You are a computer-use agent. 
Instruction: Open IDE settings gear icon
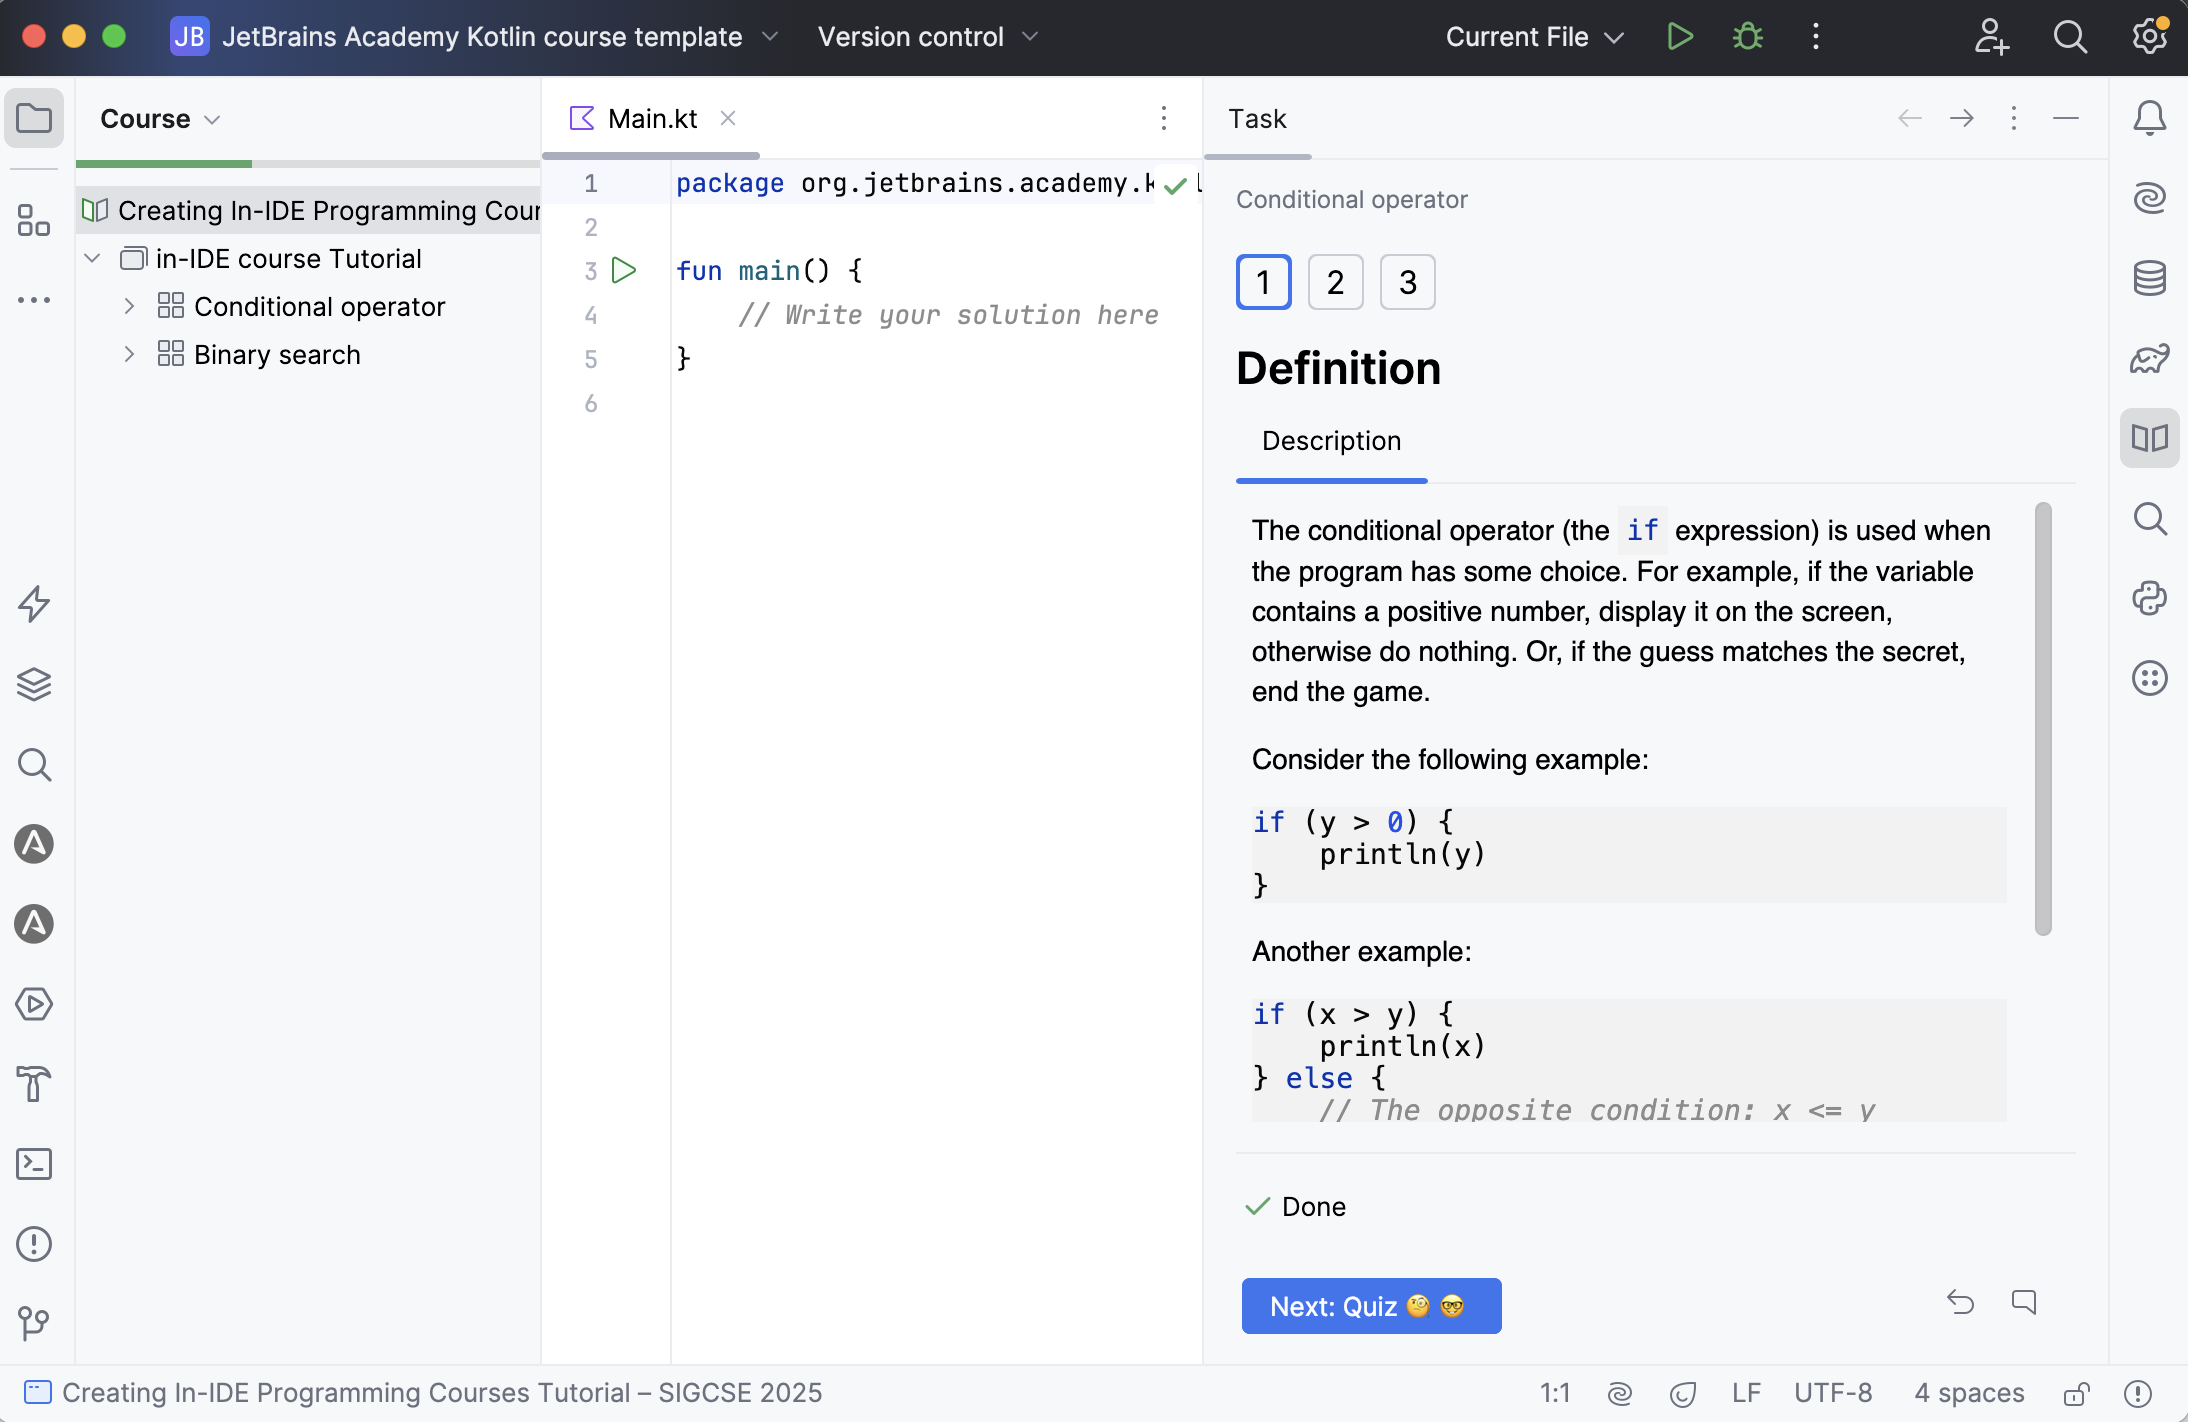coord(2149,37)
